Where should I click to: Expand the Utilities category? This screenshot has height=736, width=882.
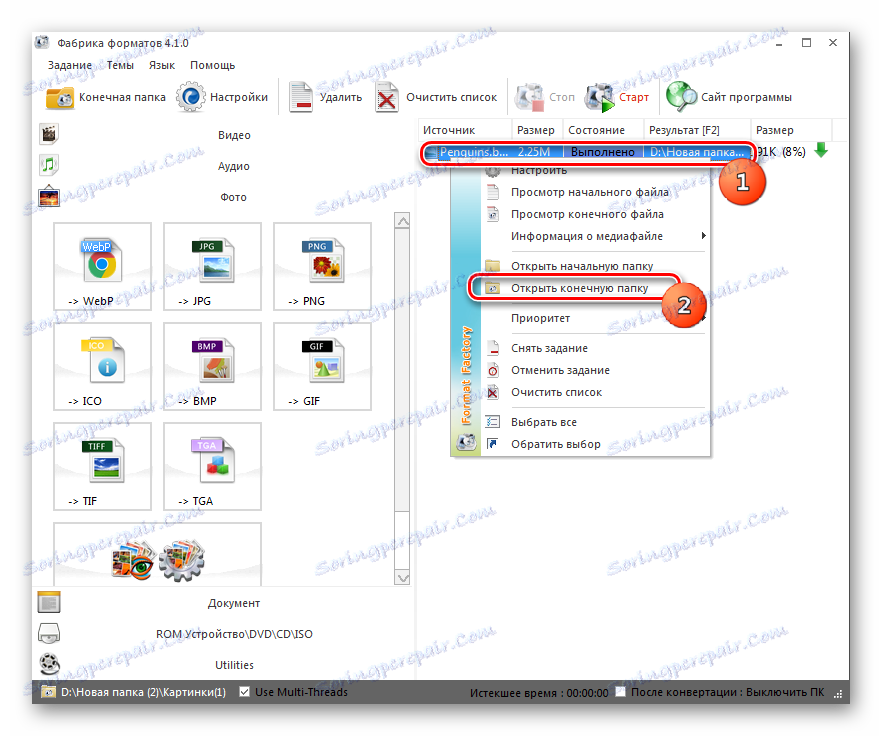point(234,665)
